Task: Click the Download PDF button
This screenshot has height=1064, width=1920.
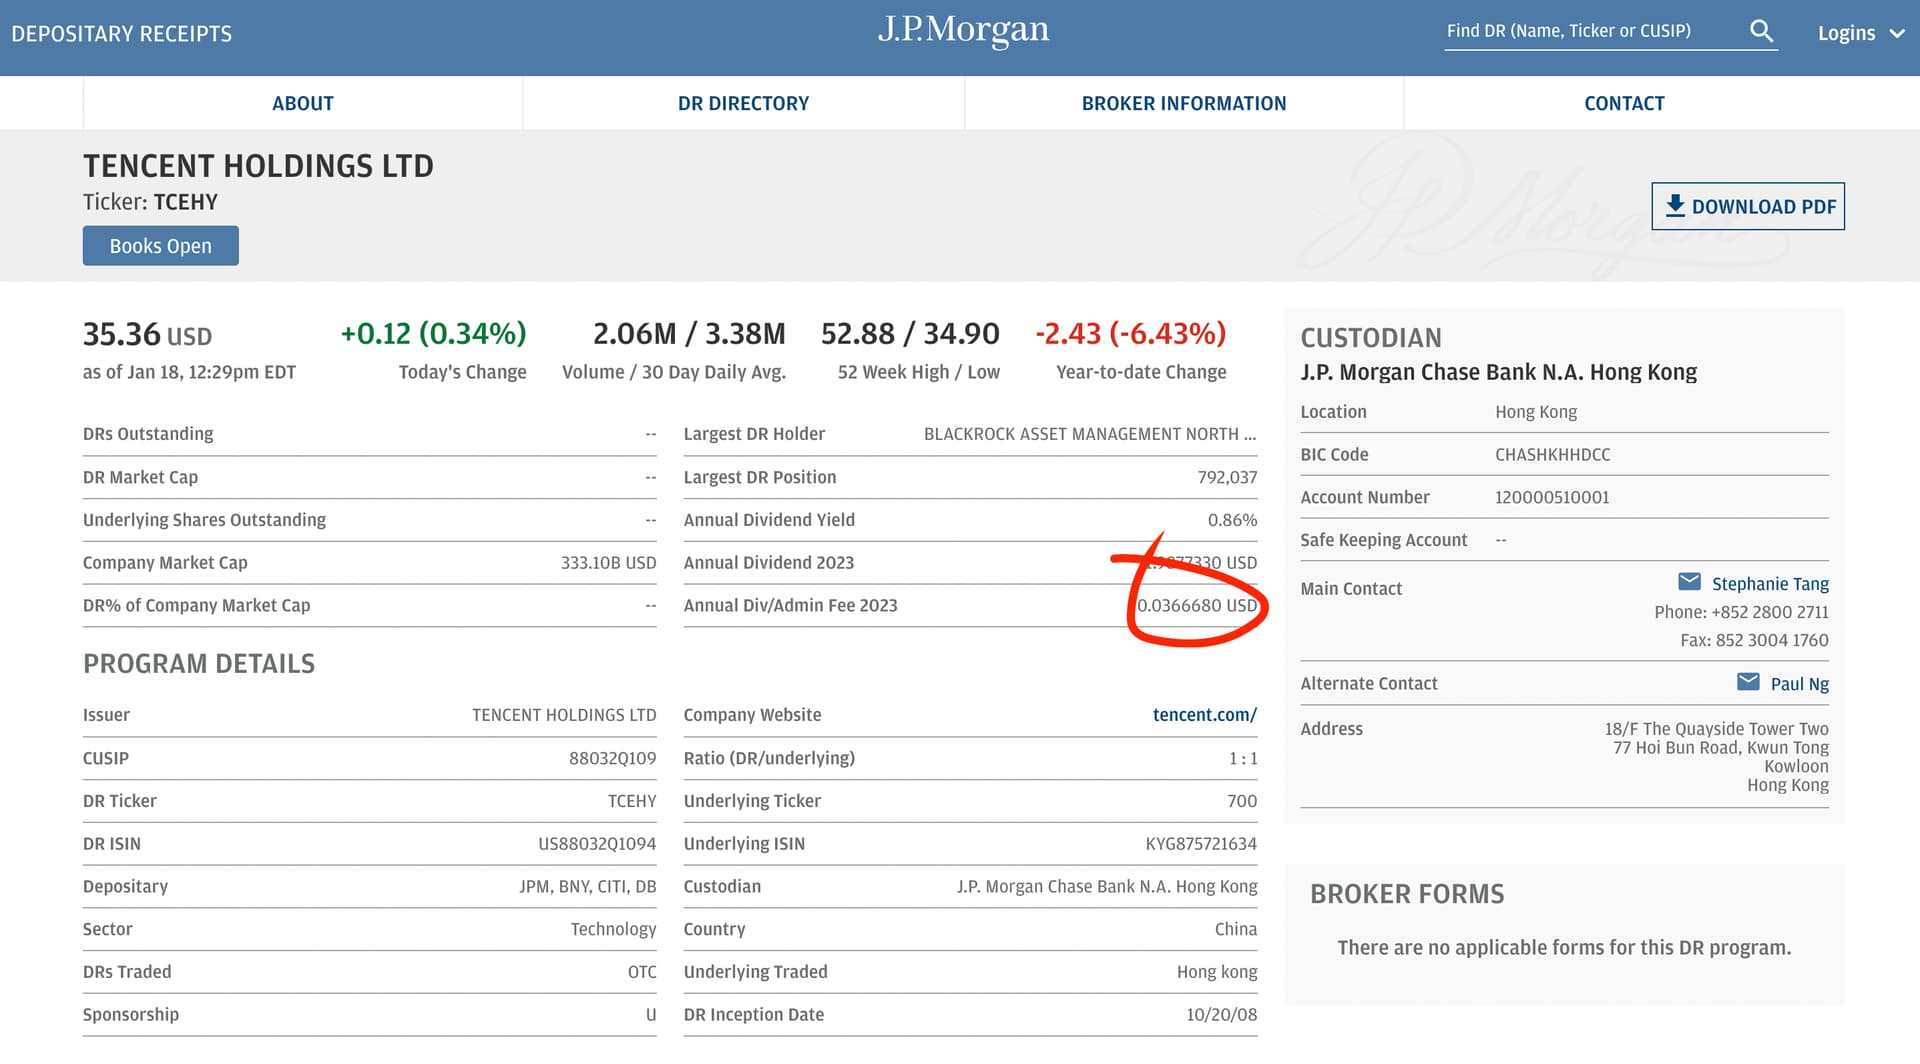Action: [x=1747, y=207]
